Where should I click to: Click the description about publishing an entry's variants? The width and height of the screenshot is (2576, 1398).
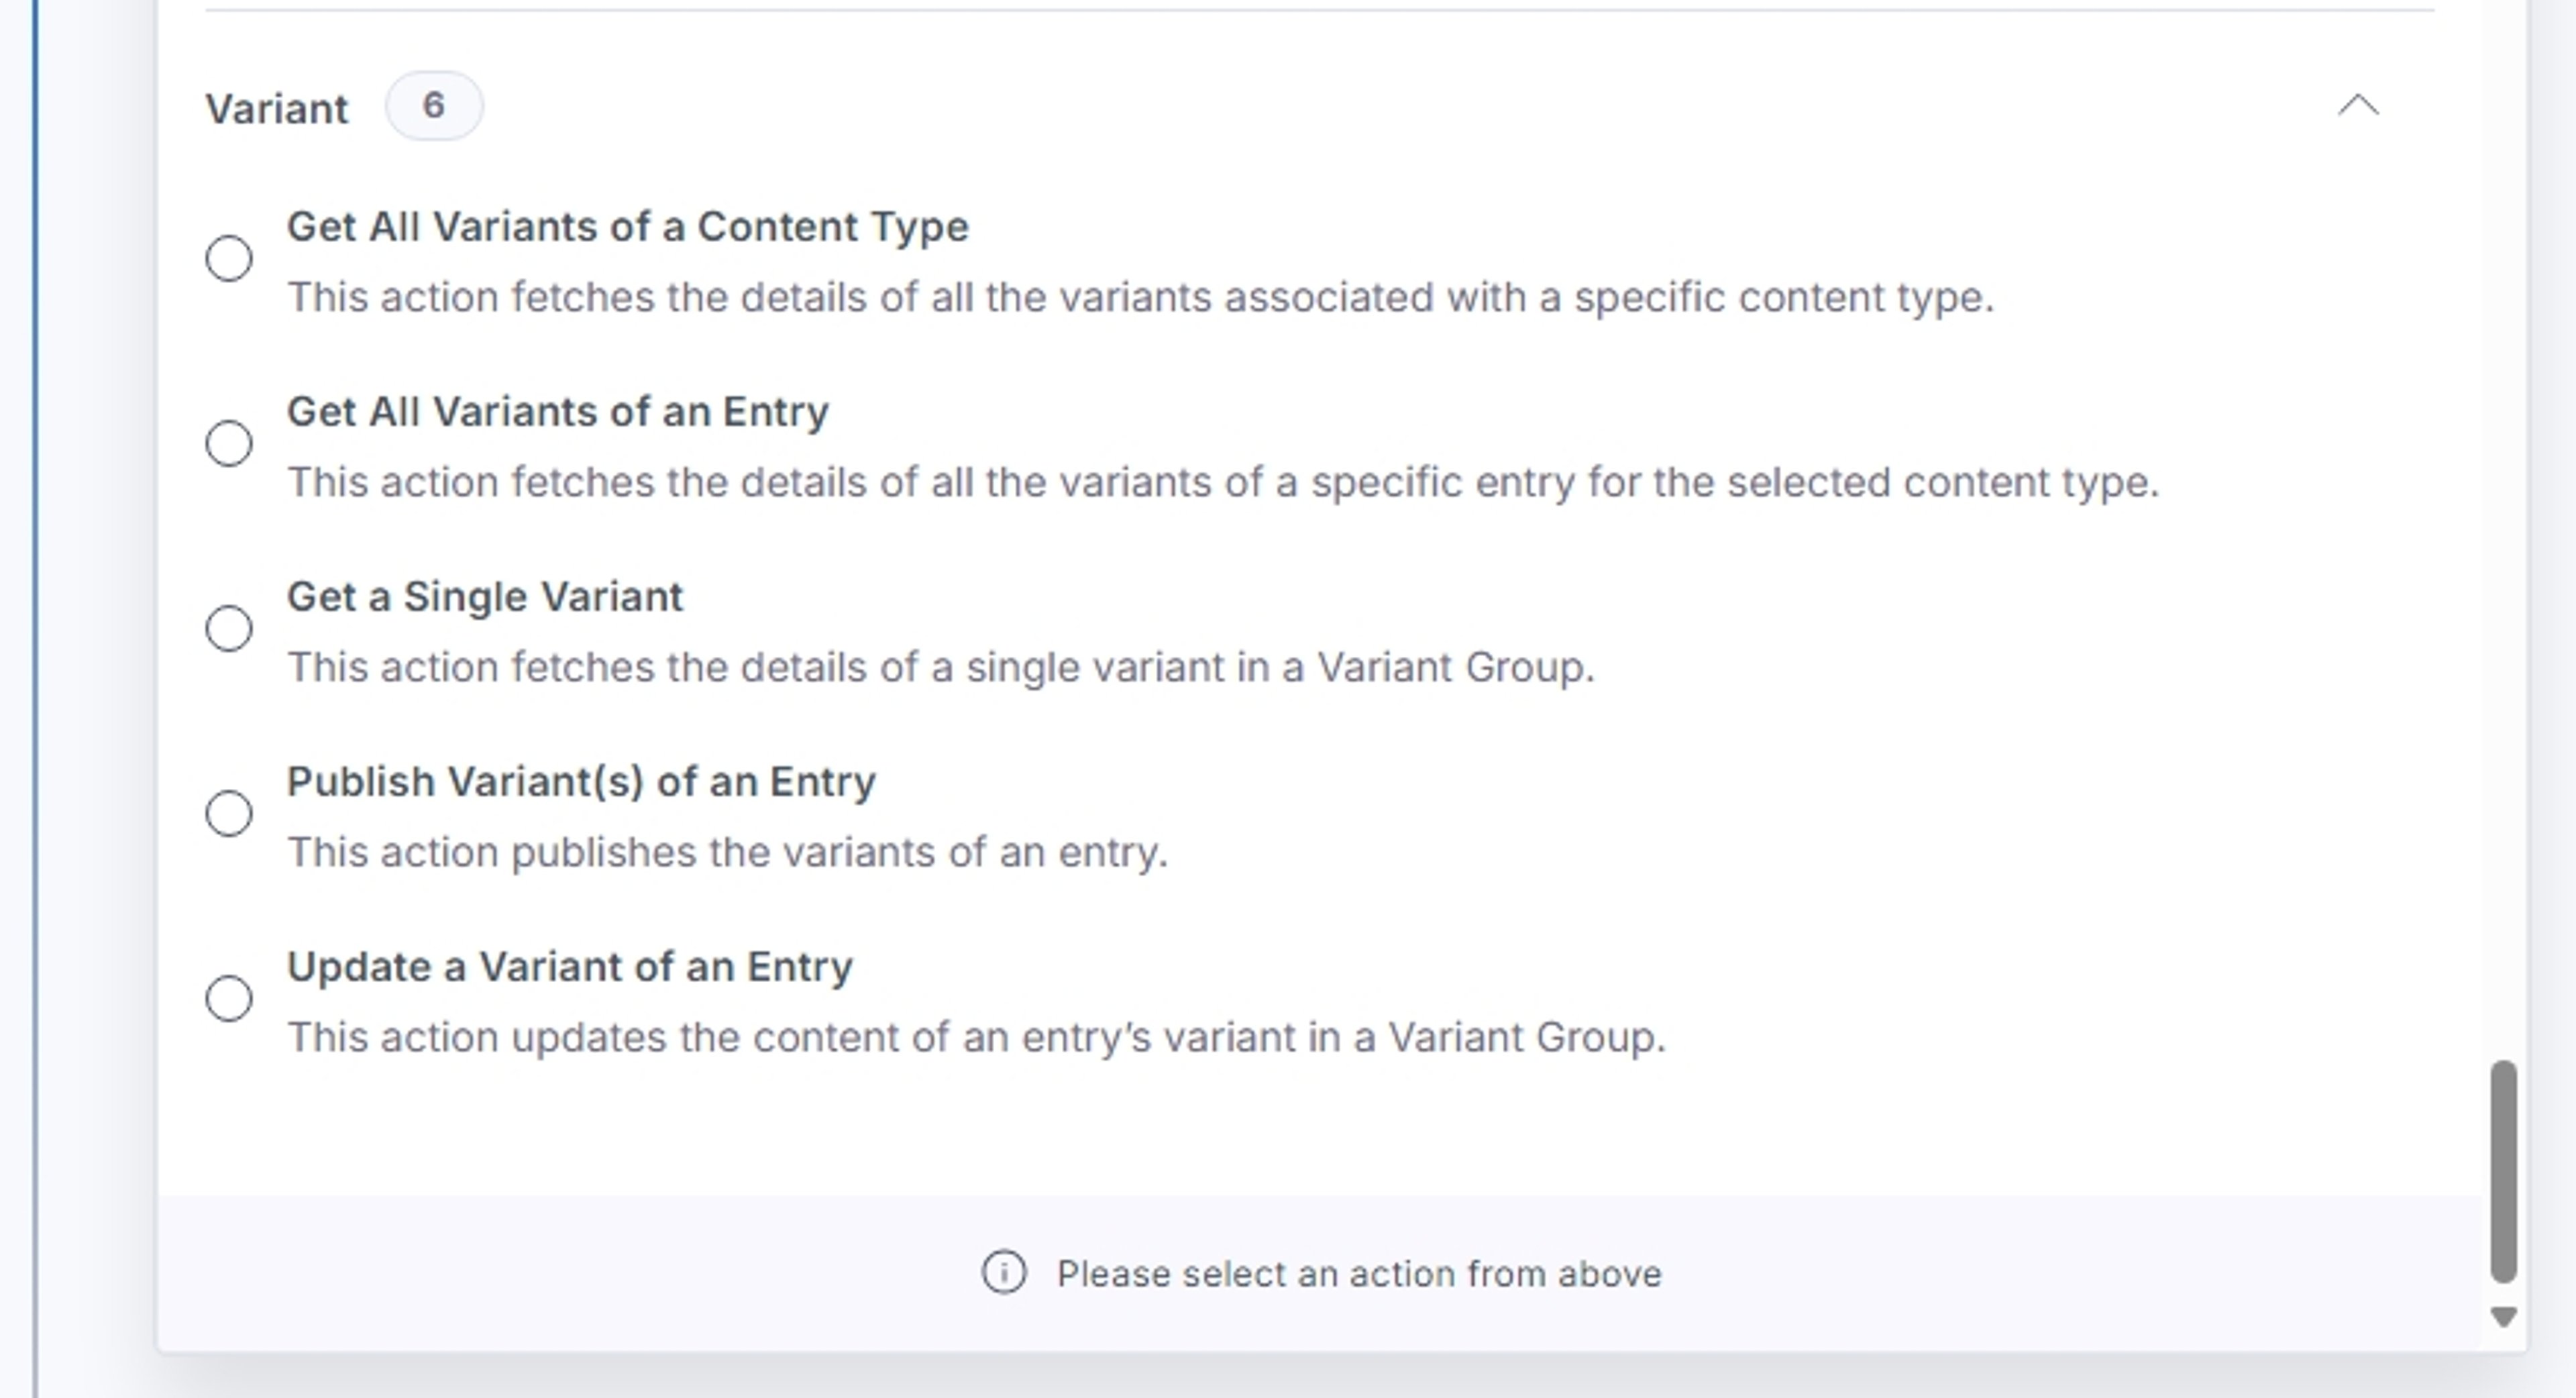tap(728, 852)
